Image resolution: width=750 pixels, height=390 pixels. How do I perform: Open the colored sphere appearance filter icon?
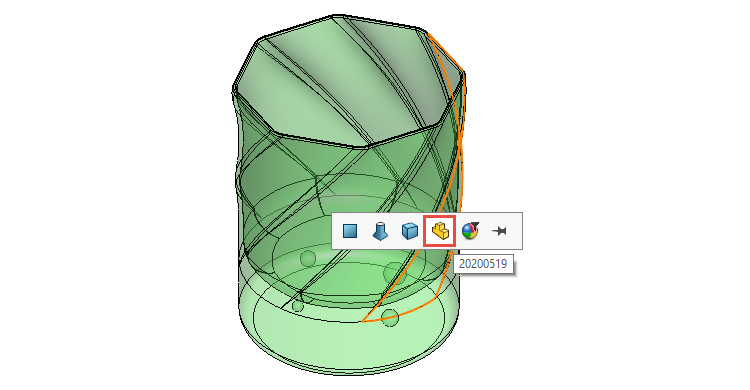(x=470, y=231)
